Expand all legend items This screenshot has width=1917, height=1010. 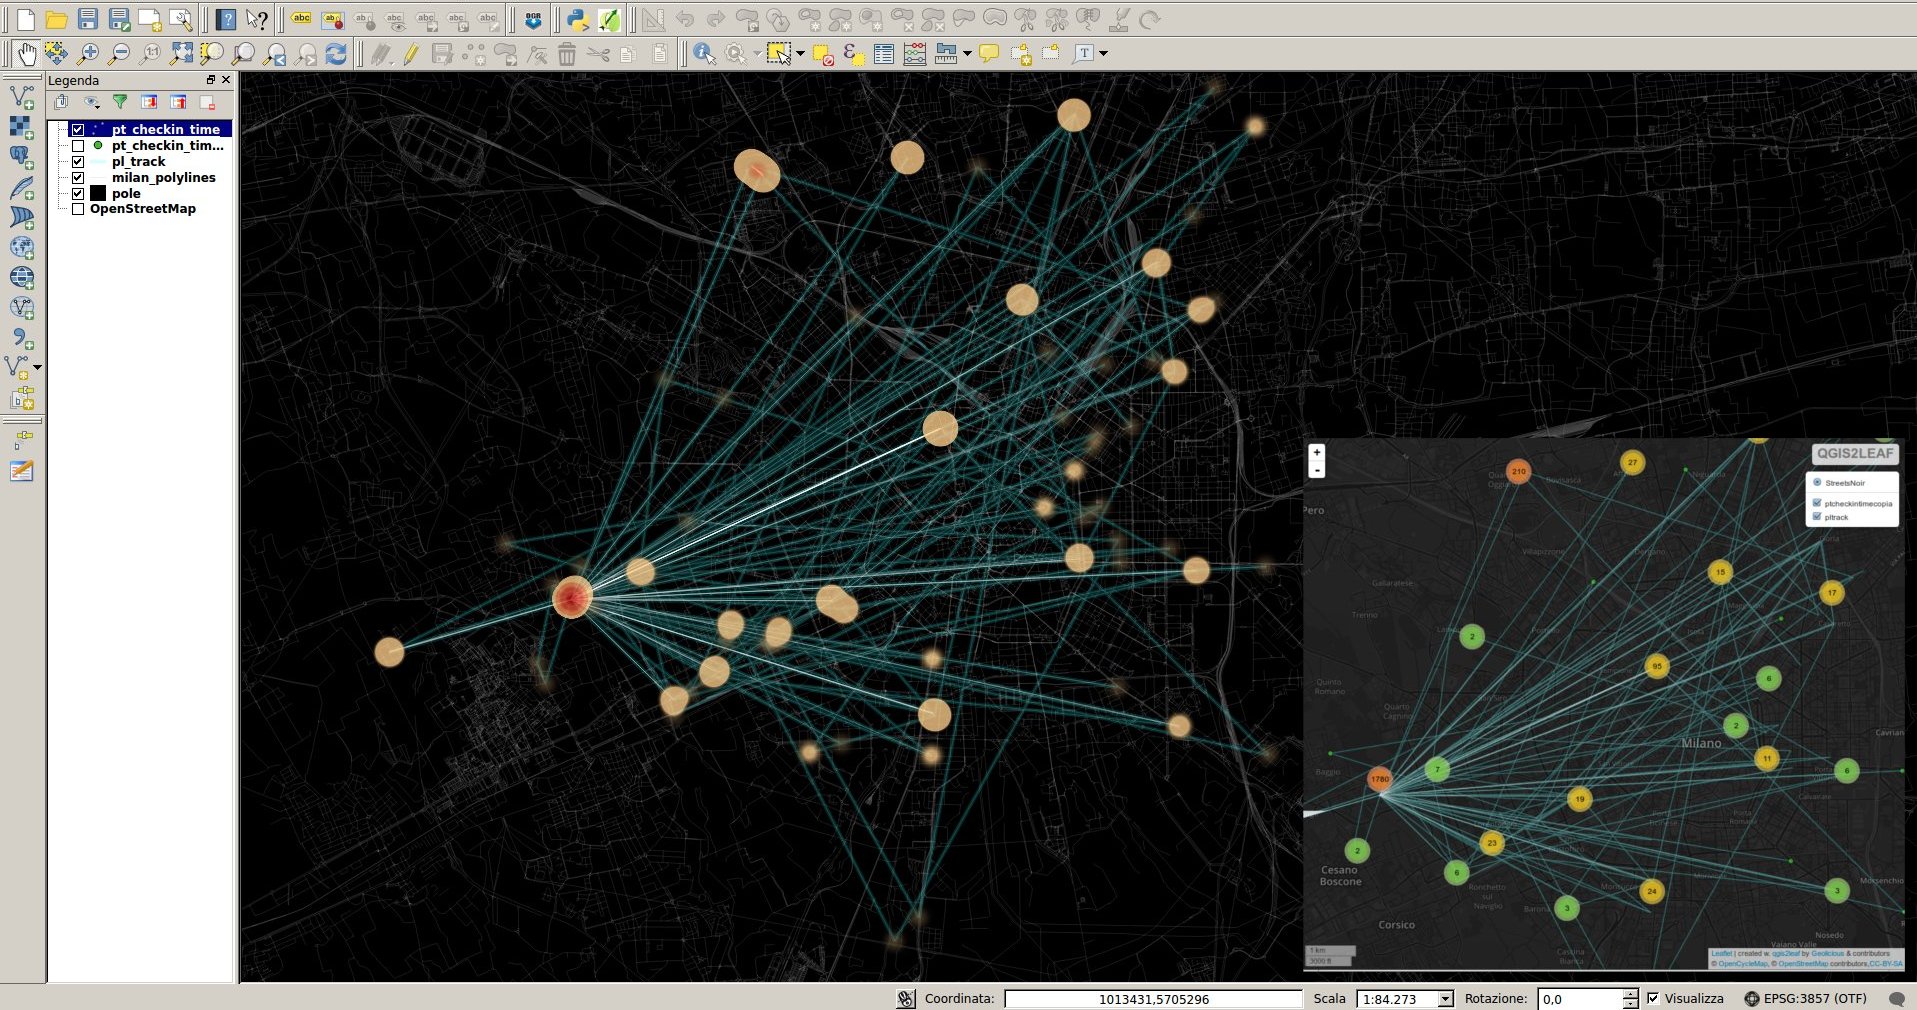[149, 102]
